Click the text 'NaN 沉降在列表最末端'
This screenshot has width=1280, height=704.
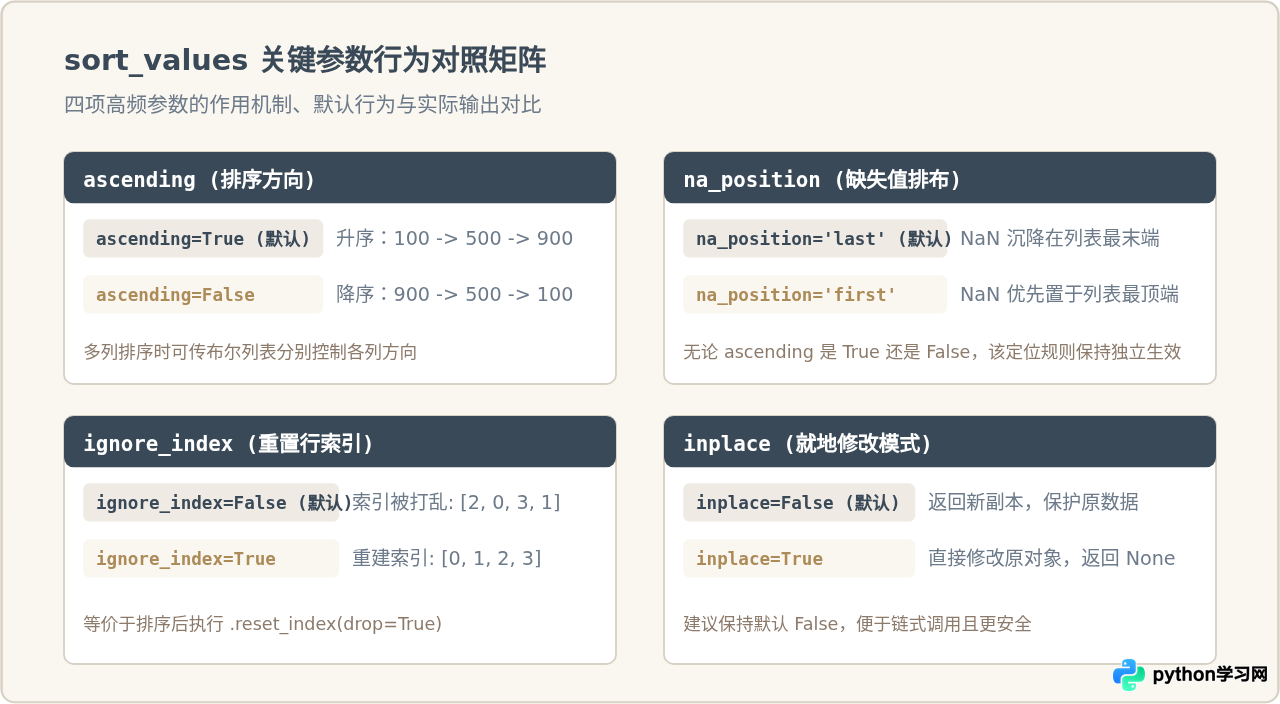point(1060,238)
